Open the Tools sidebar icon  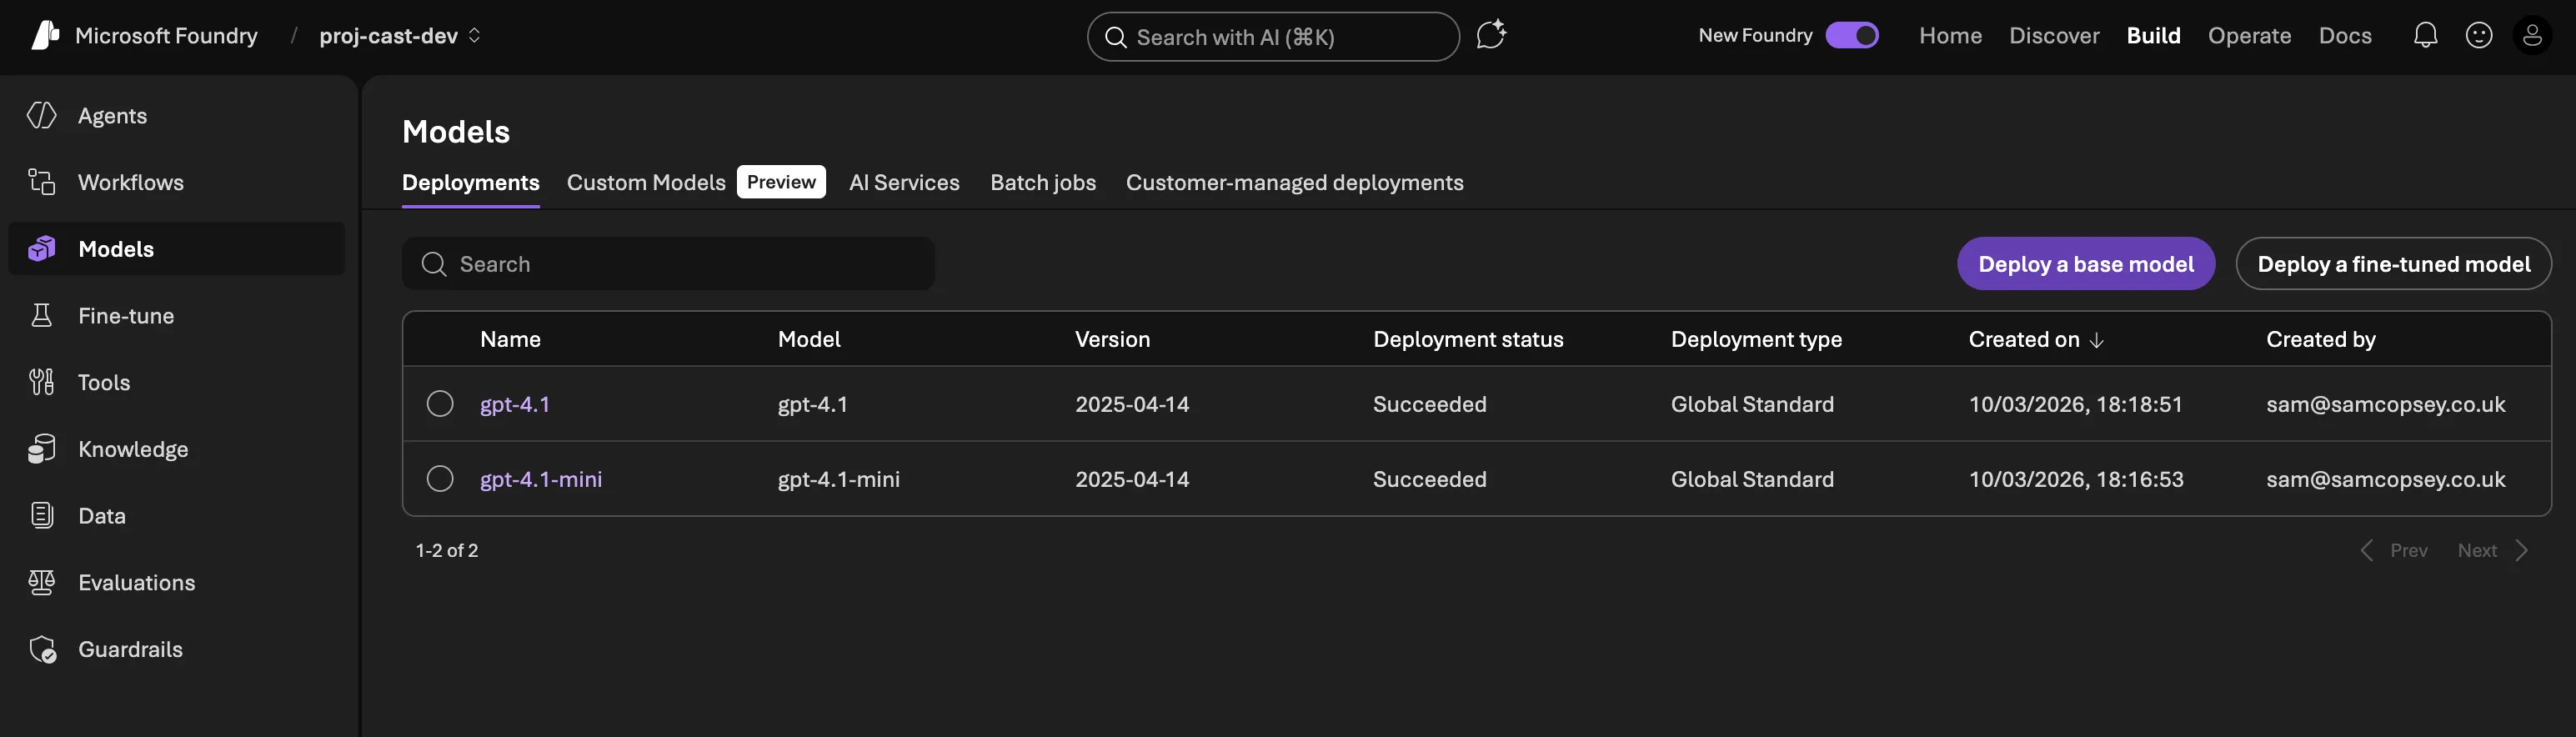(42, 382)
